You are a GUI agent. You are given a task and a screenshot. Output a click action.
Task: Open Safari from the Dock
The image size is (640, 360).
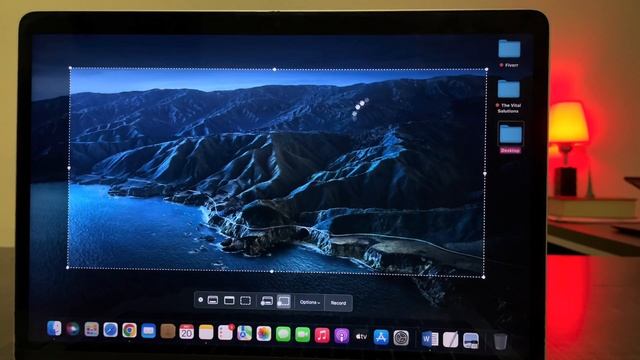(x=110, y=329)
